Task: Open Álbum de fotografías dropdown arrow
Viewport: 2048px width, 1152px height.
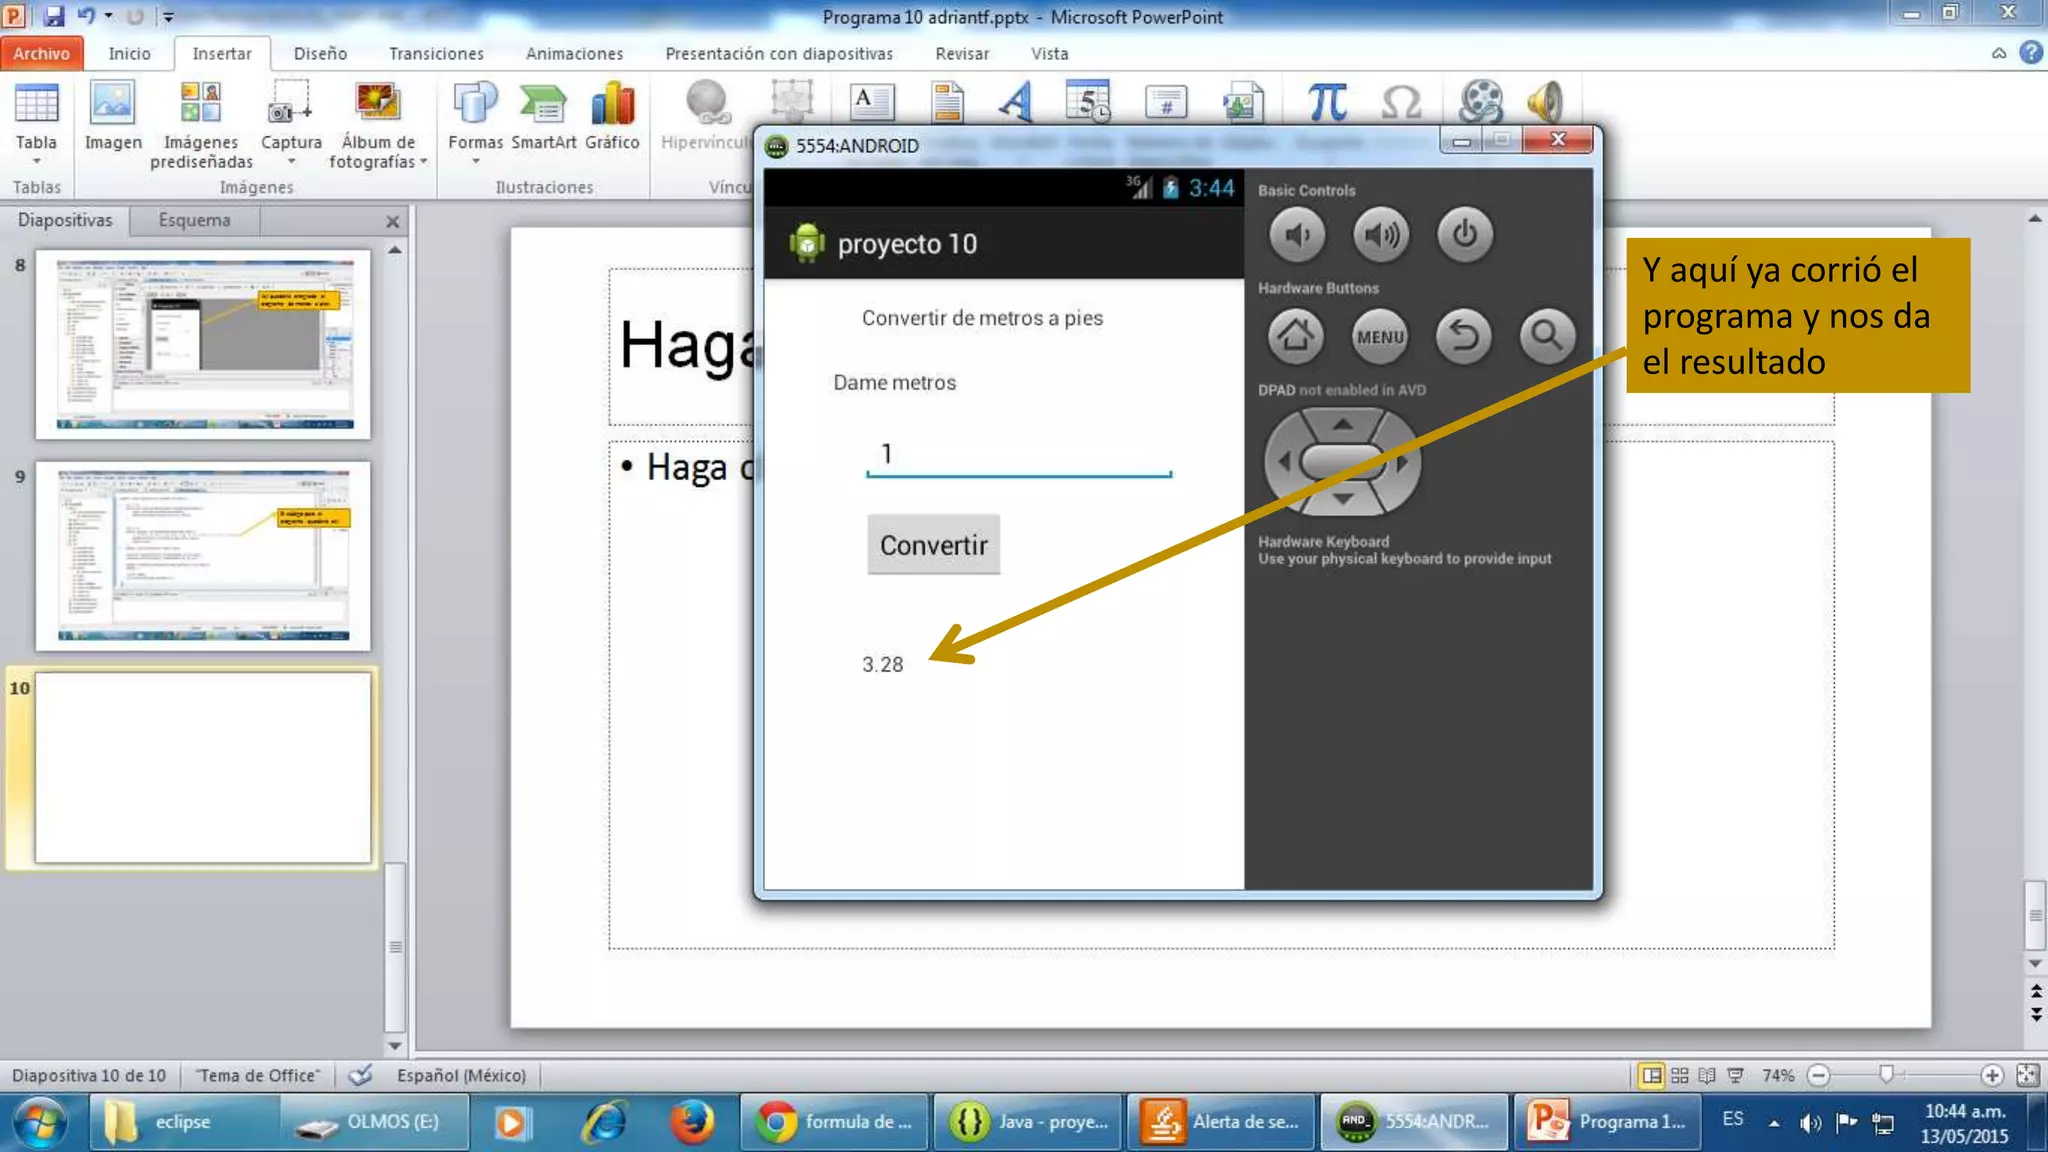Action: [x=424, y=162]
